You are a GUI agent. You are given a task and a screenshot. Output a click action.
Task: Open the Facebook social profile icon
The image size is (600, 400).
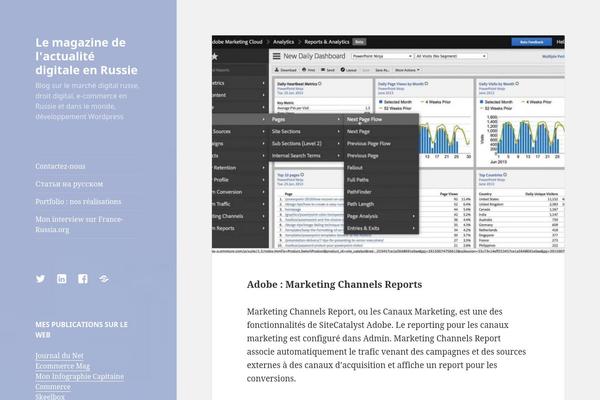click(x=83, y=279)
